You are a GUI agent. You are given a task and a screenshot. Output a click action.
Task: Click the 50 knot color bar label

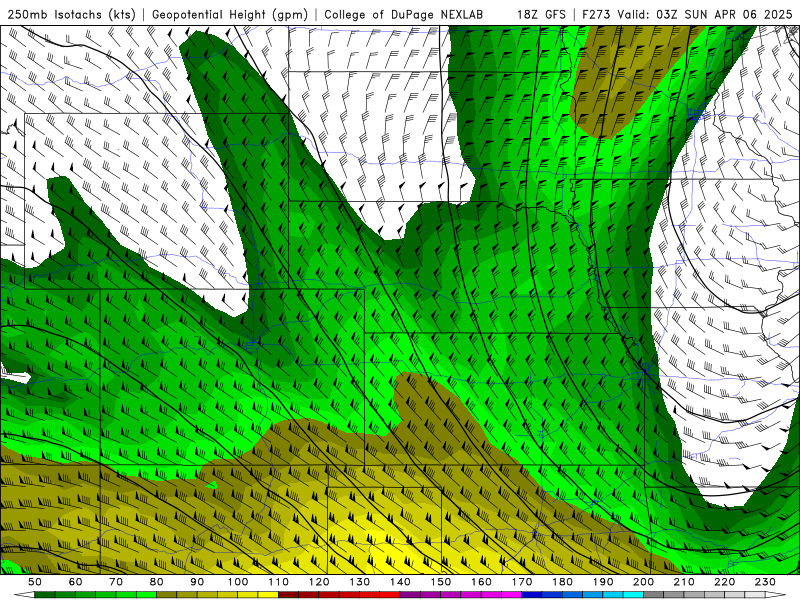click(x=35, y=582)
